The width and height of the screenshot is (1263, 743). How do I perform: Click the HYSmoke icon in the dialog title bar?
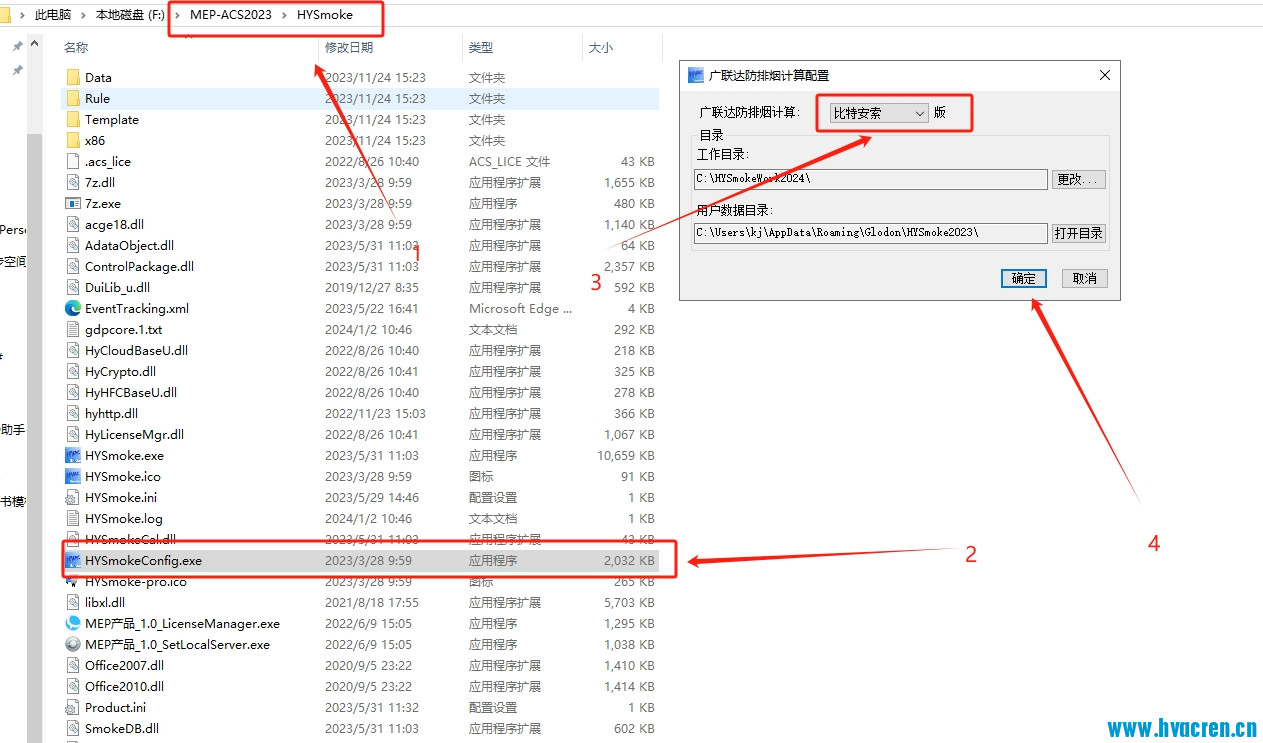coord(695,73)
